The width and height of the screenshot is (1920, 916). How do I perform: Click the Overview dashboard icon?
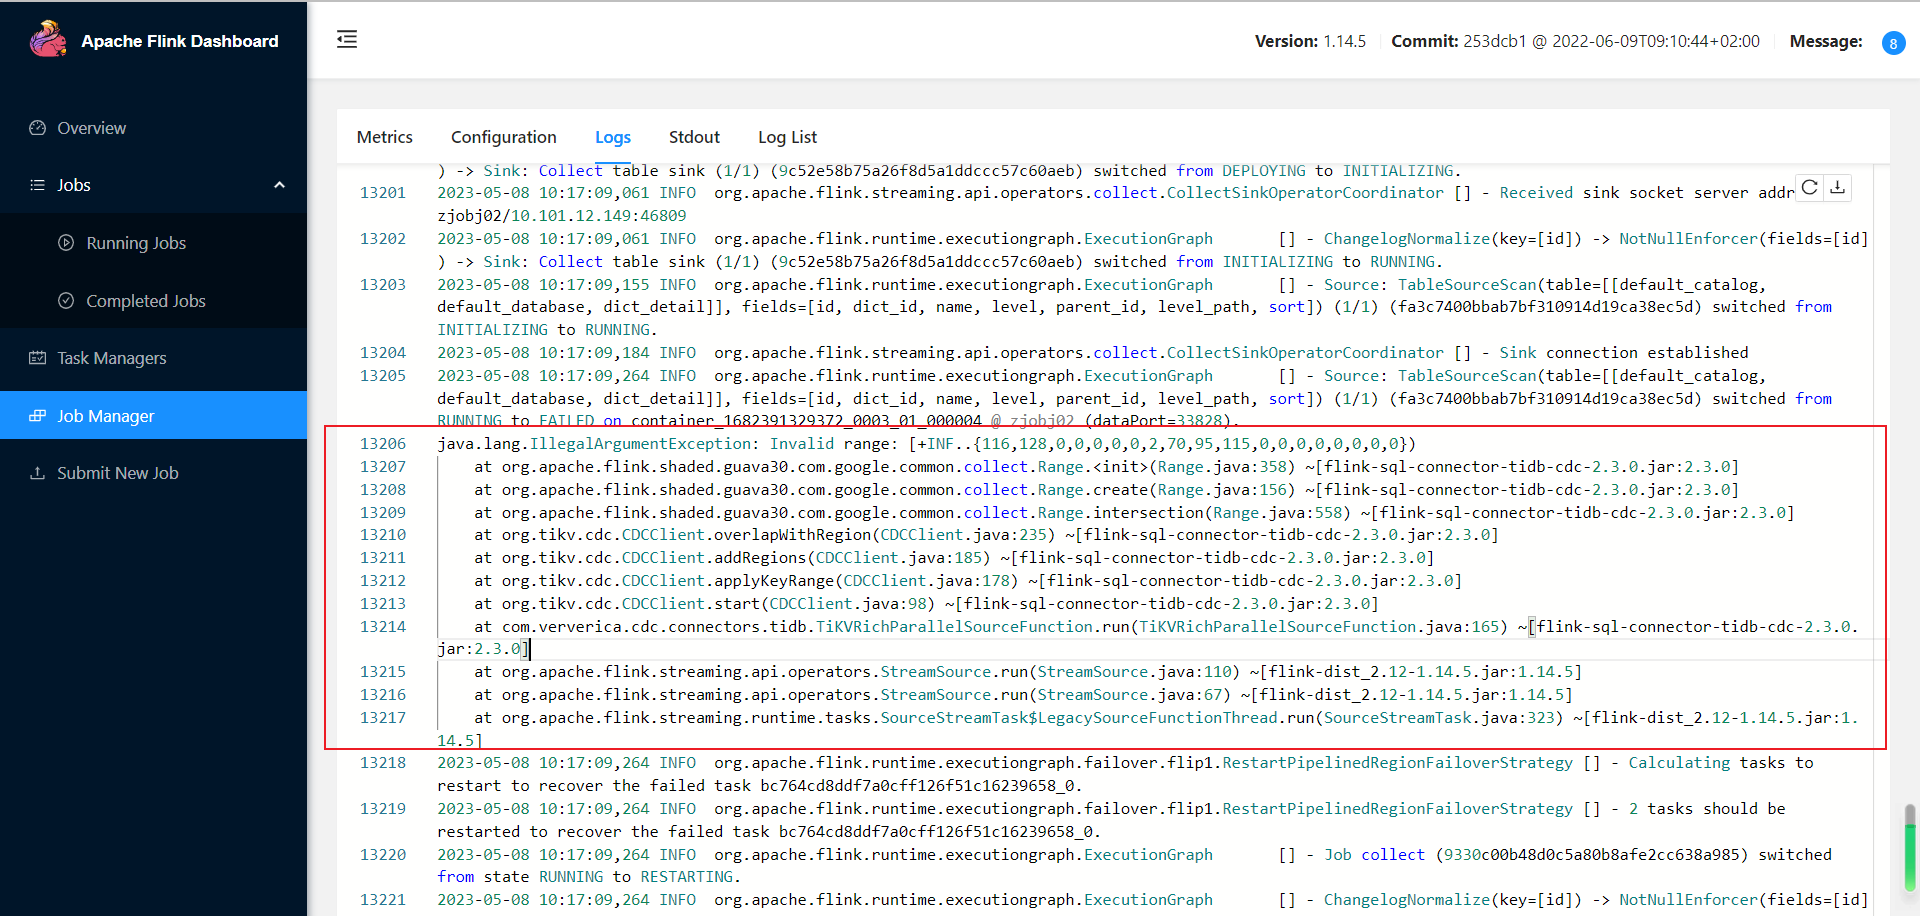pos(38,128)
